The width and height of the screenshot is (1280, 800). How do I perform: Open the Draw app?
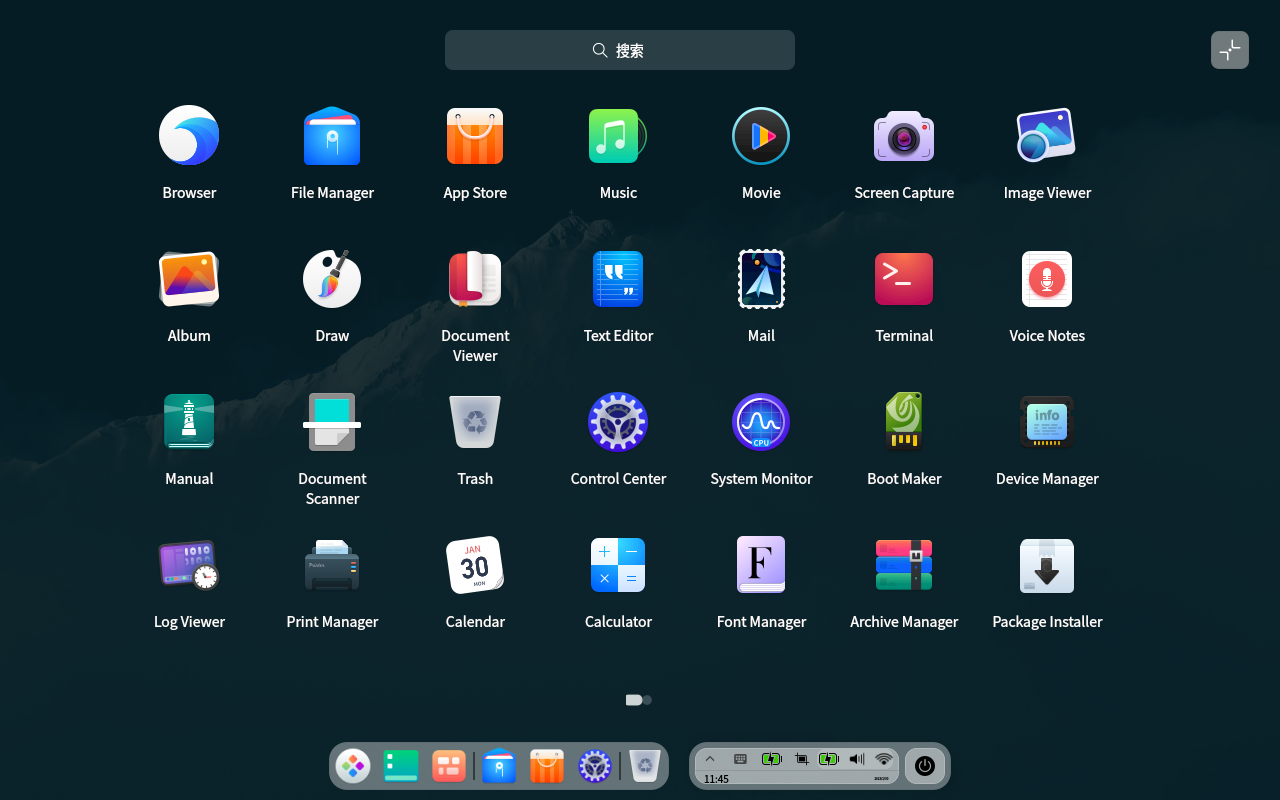[332, 279]
